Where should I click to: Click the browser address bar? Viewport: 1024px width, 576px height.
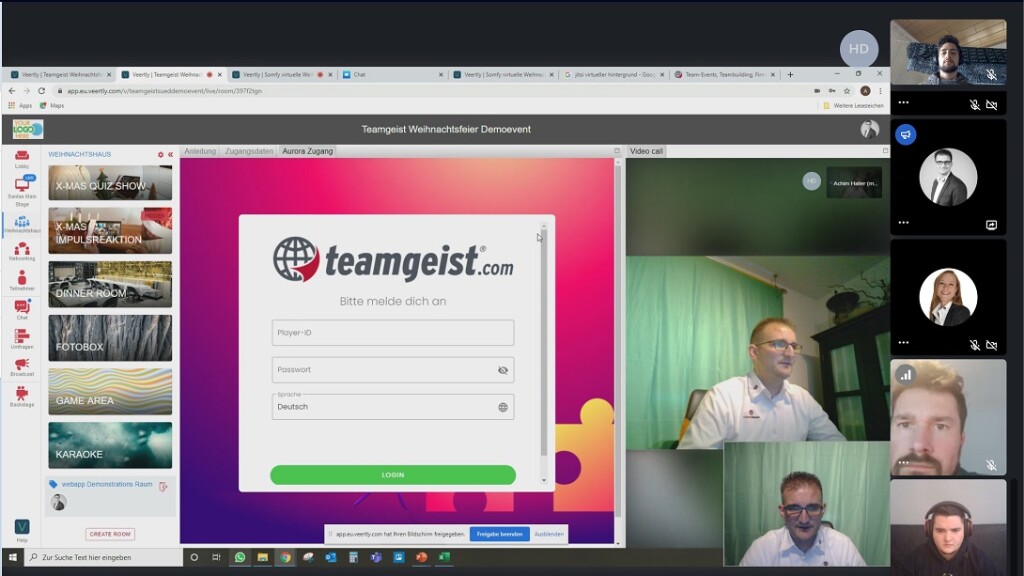pos(431,91)
